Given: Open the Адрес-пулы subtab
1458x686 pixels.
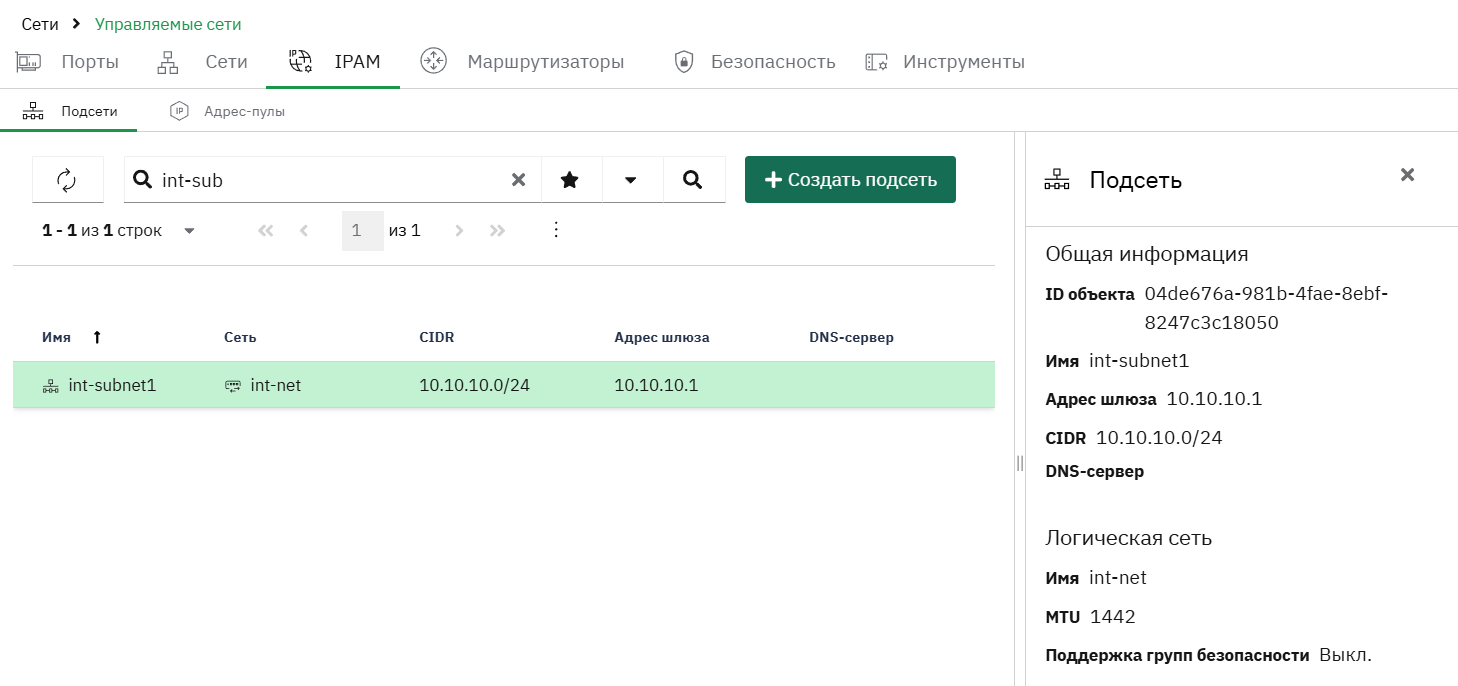Looking at the screenshot, I should [x=227, y=111].
